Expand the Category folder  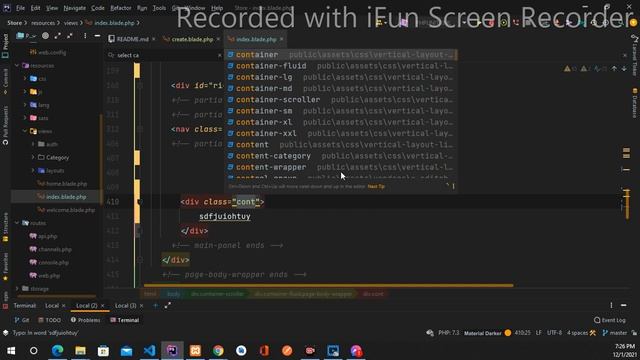(33, 157)
